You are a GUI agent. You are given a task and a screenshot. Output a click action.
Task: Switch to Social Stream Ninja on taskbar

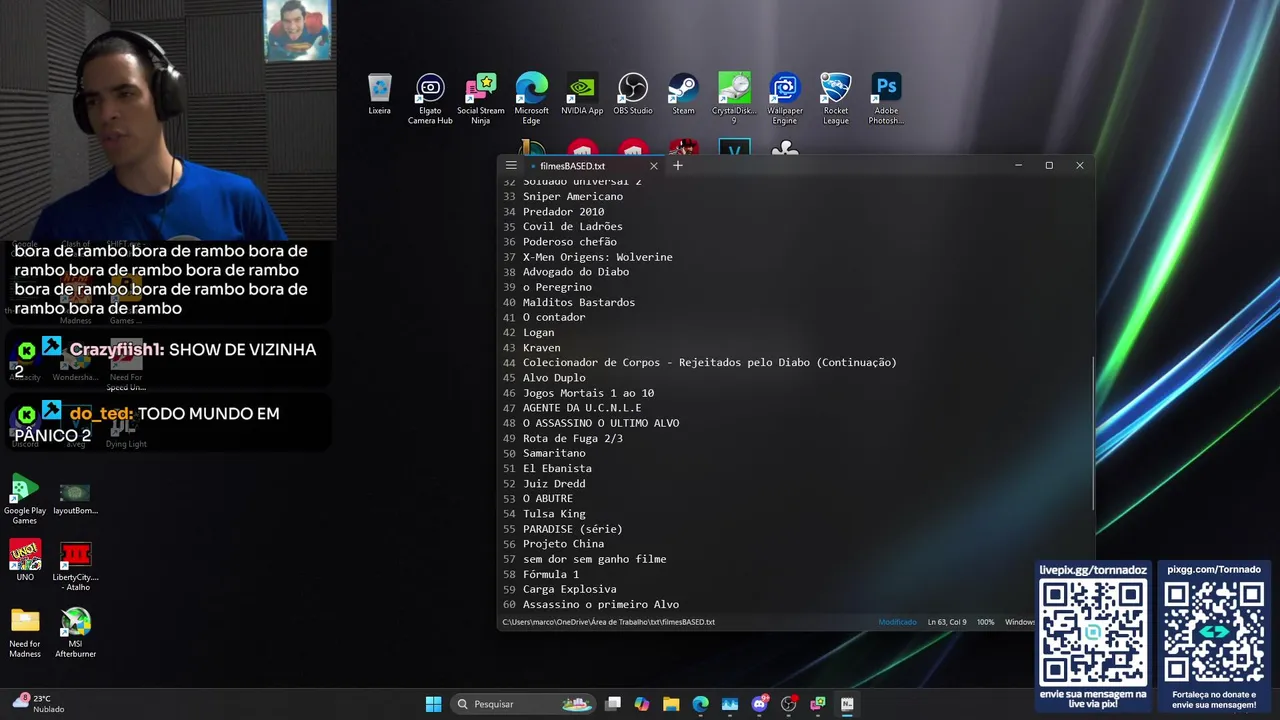pos(818,704)
